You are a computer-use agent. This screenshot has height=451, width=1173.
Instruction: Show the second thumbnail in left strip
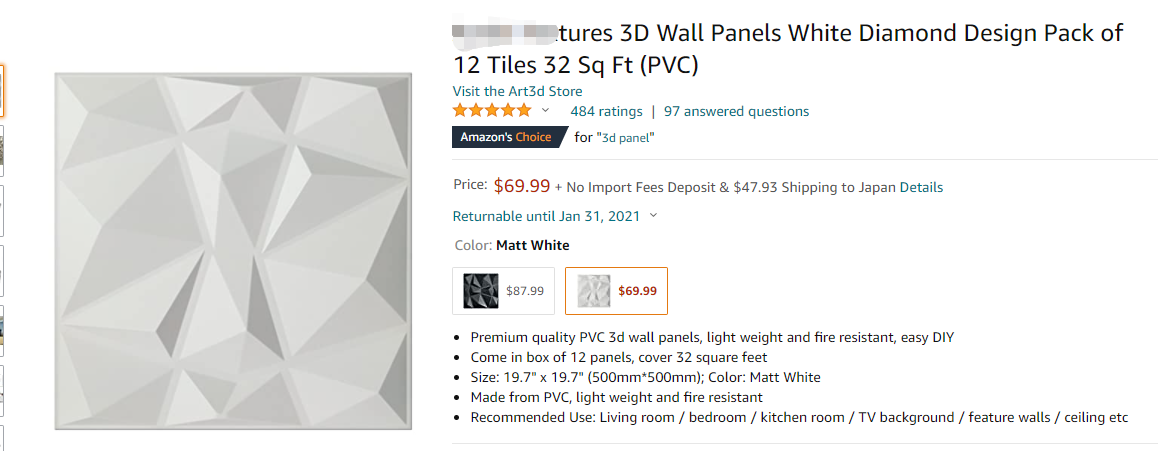click(x=2, y=150)
